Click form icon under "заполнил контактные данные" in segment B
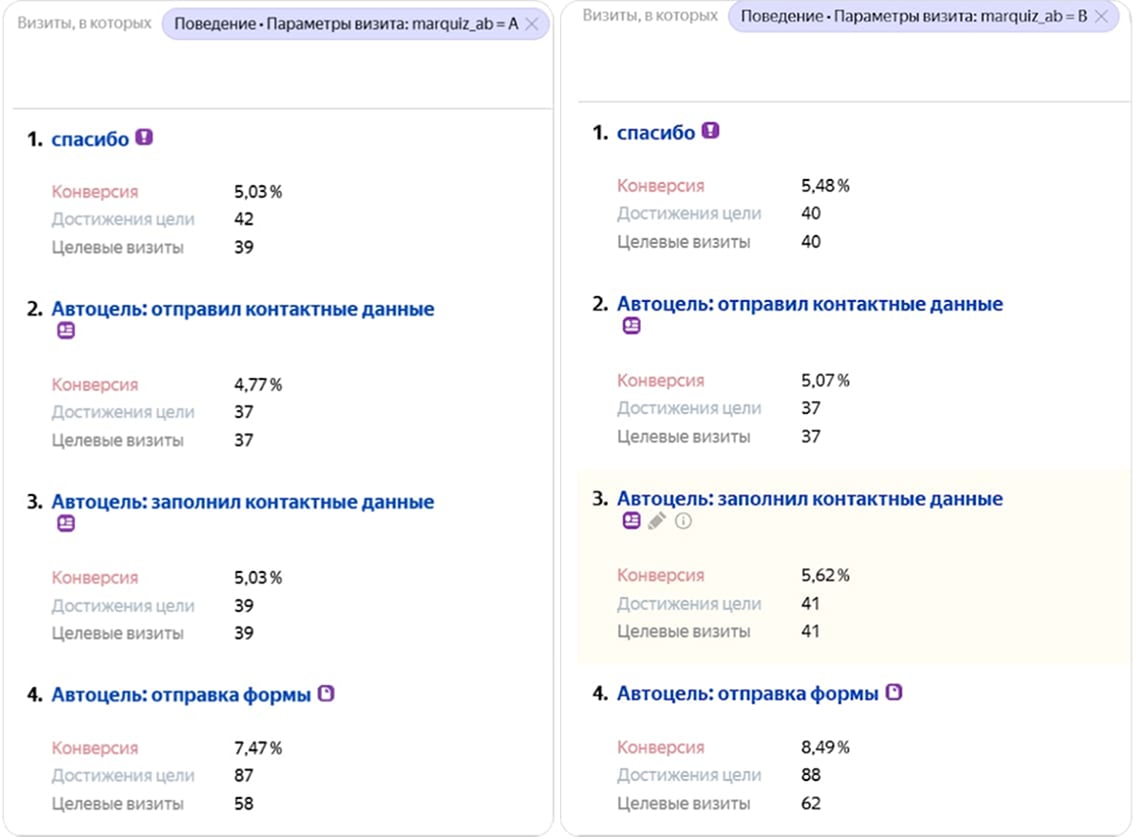This screenshot has width=1138, height=837. tap(631, 520)
